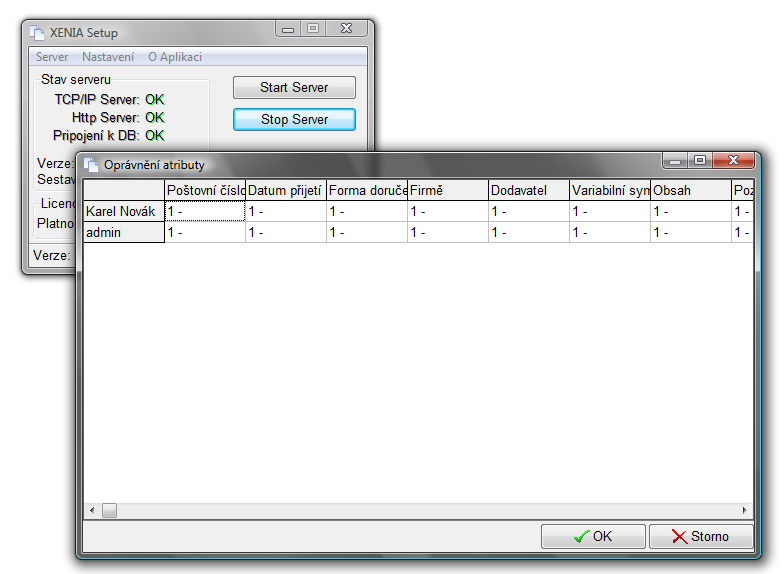Select the Forma doručení column header

367,190
